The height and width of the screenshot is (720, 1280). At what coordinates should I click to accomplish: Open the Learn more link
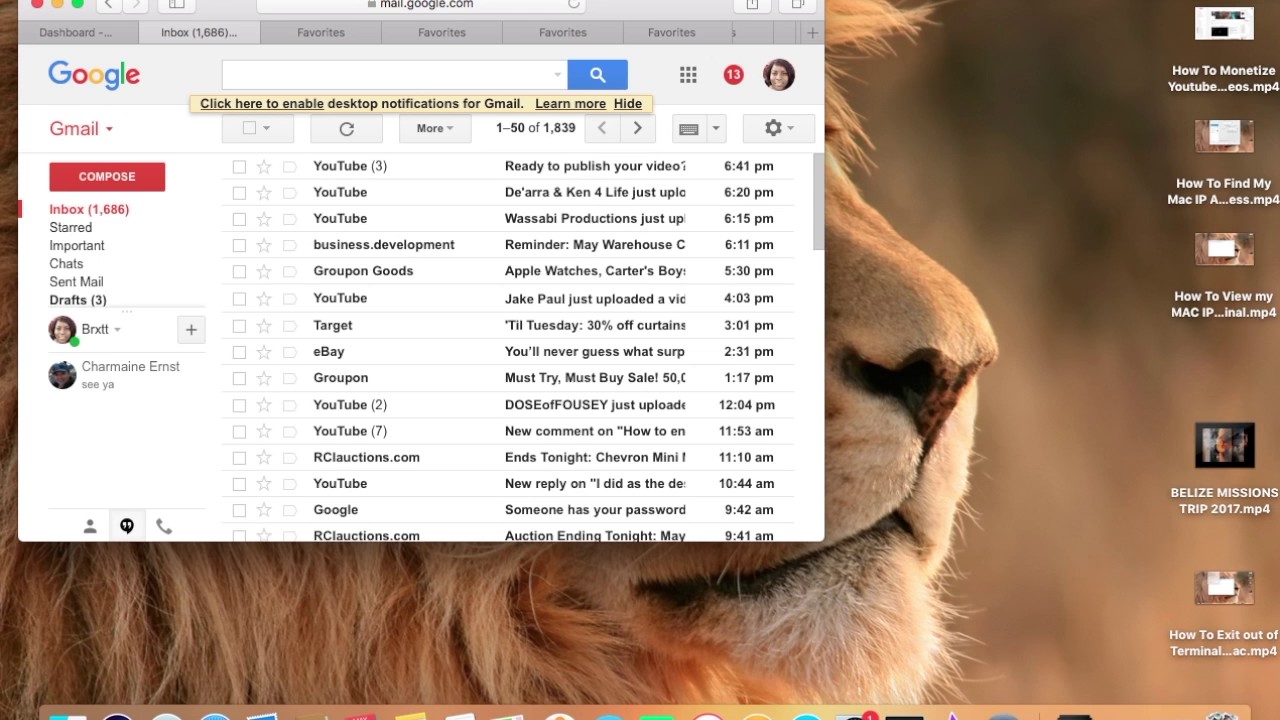[570, 104]
